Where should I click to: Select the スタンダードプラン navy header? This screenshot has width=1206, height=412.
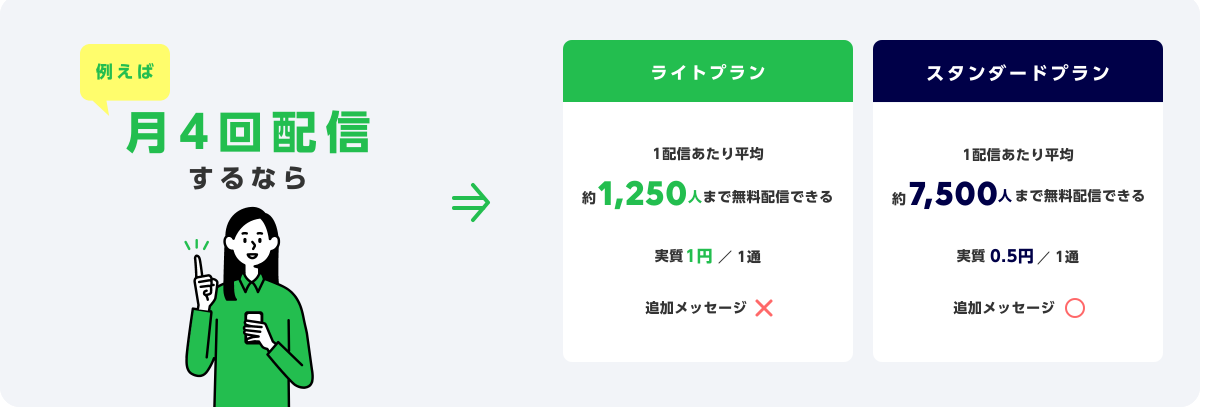tap(1018, 71)
